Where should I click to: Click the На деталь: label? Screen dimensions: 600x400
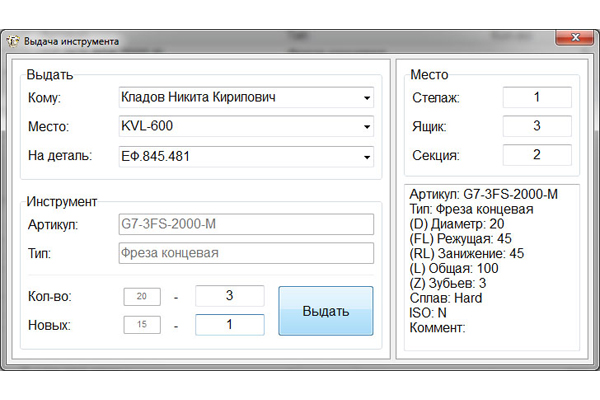point(60,156)
